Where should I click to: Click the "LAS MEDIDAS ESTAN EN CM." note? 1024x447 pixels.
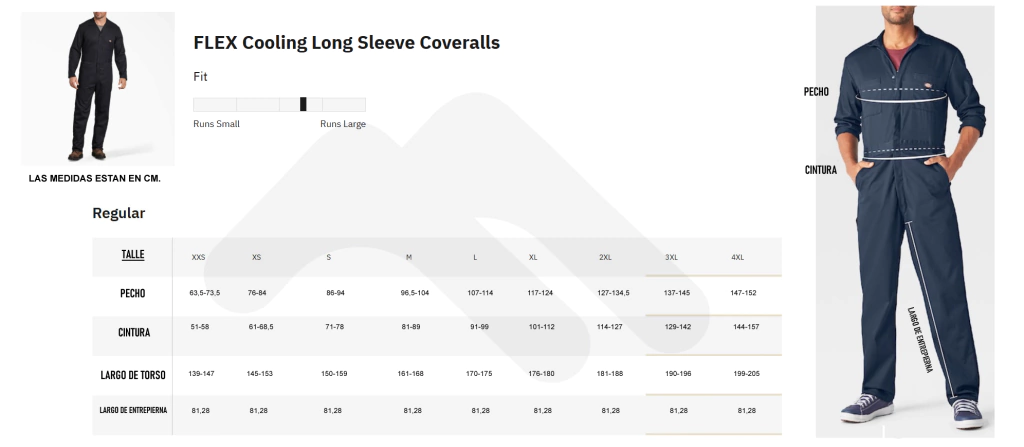[96, 178]
